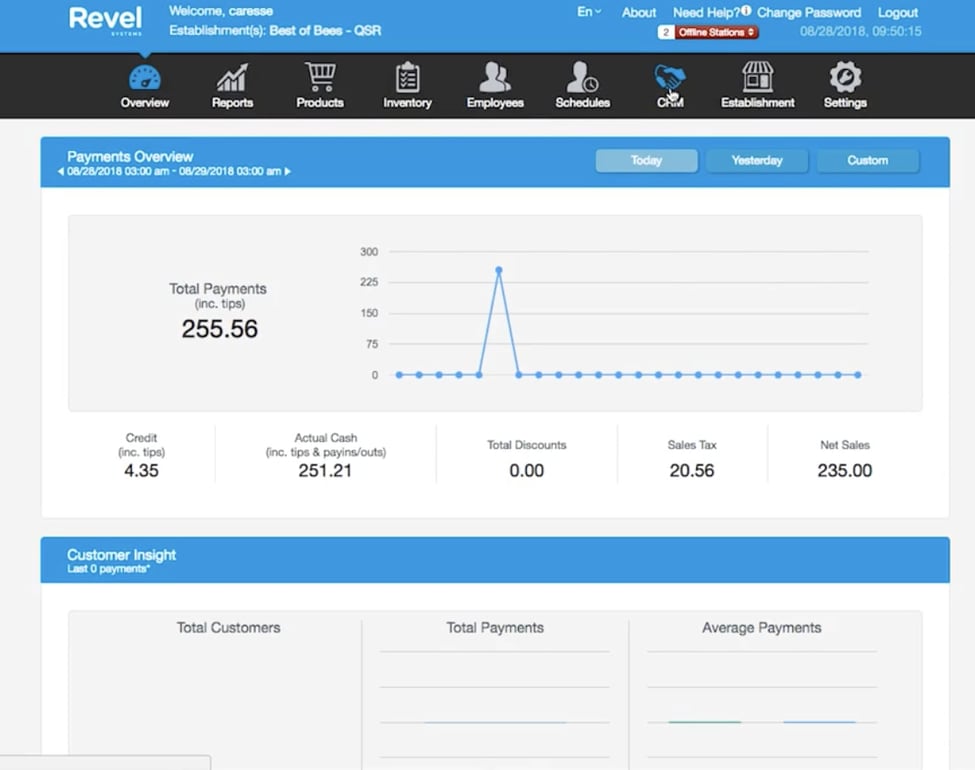The image size is (975, 770).
Task: Advance to next date range arrow
Action: coord(289,172)
